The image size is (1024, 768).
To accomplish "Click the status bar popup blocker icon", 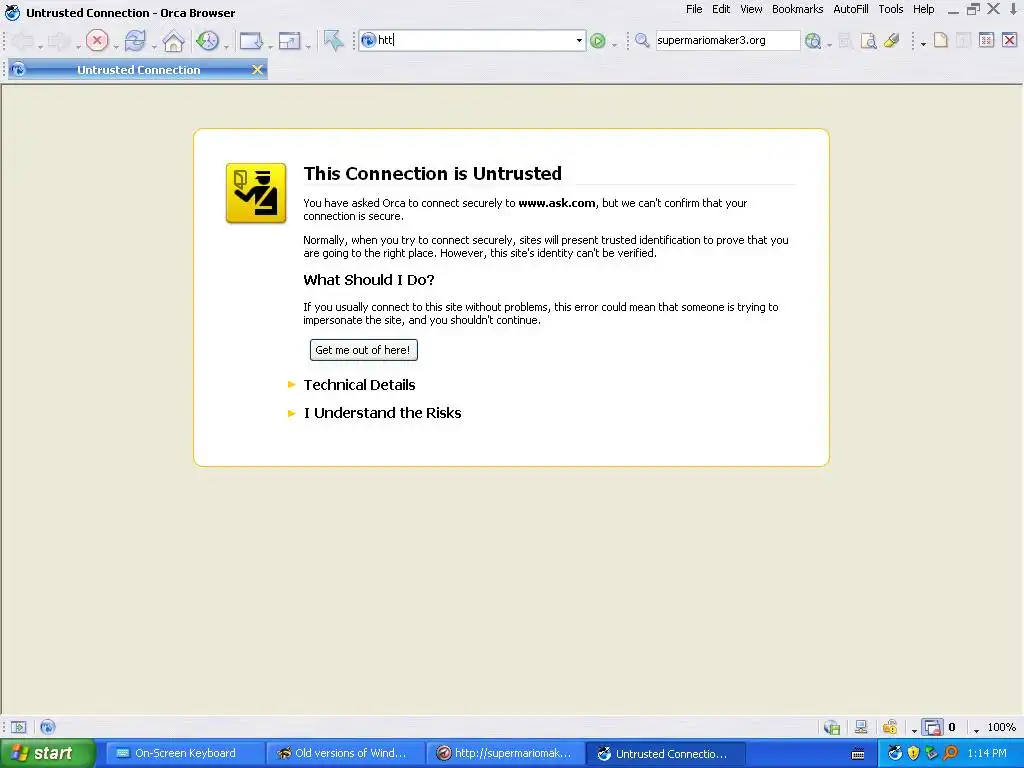I will coord(933,727).
